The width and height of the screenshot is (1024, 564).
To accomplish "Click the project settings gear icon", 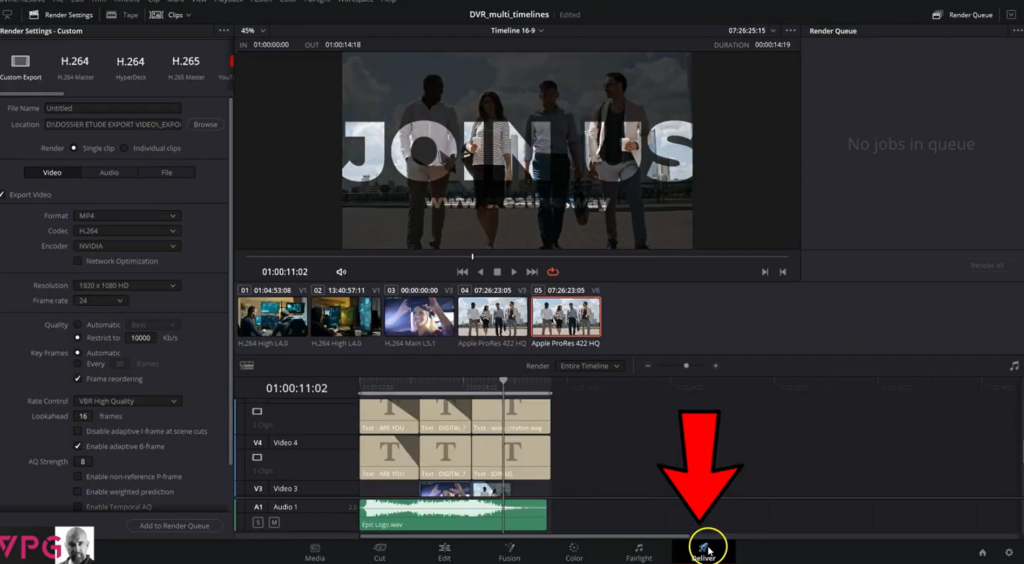I will 1008,552.
